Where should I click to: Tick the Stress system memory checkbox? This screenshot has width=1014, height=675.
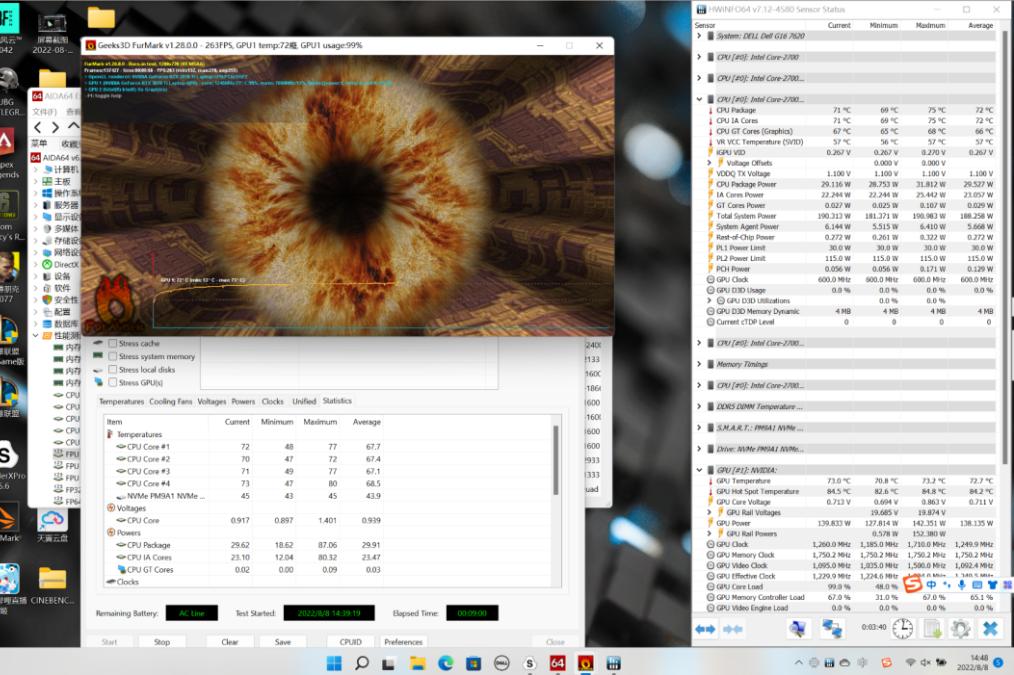[x=113, y=356]
